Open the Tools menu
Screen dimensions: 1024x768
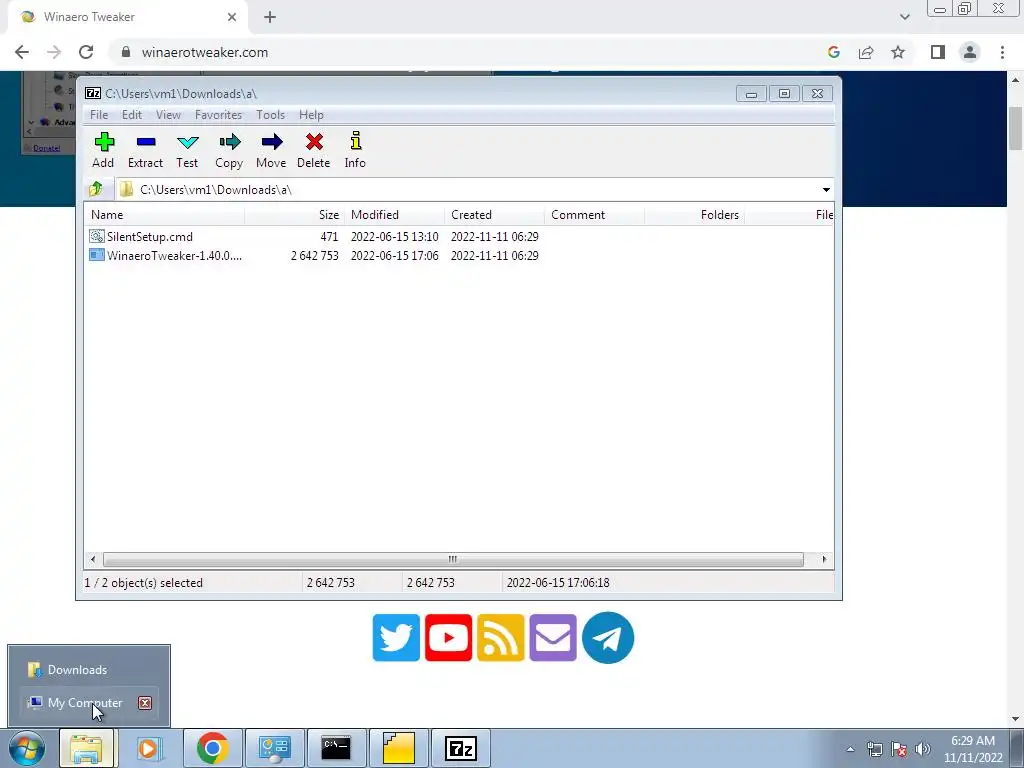tap(270, 115)
